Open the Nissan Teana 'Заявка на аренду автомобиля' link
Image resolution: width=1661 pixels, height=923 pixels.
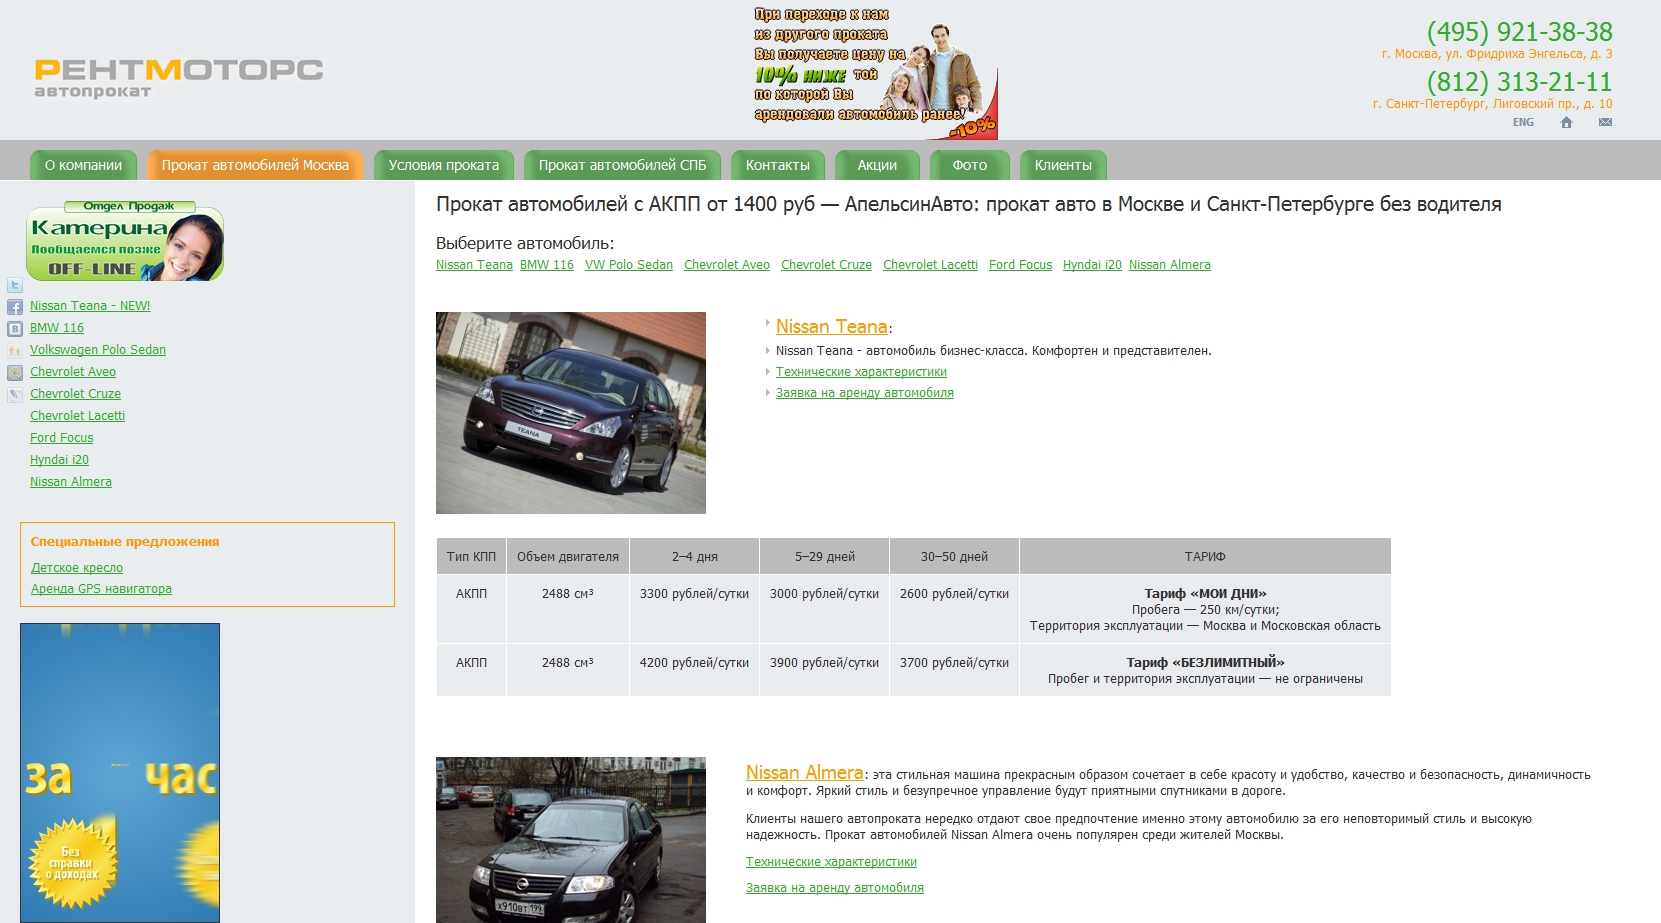865,393
